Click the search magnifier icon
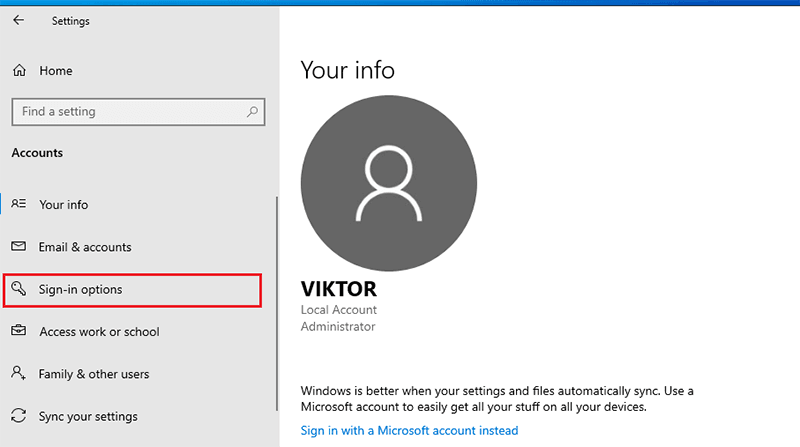Image resolution: width=800 pixels, height=447 pixels. click(x=253, y=111)
